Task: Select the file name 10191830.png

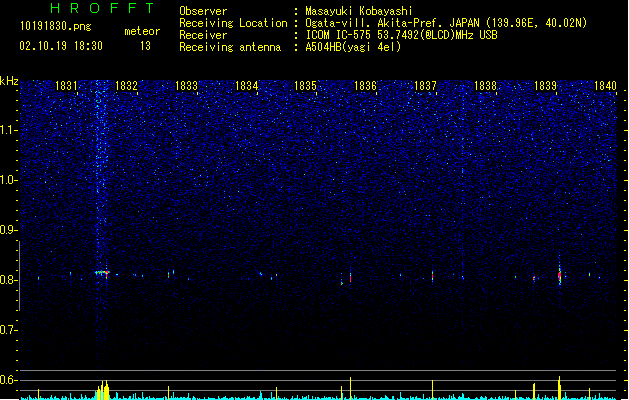Action: pyautogui.click(x=56, y=26)
